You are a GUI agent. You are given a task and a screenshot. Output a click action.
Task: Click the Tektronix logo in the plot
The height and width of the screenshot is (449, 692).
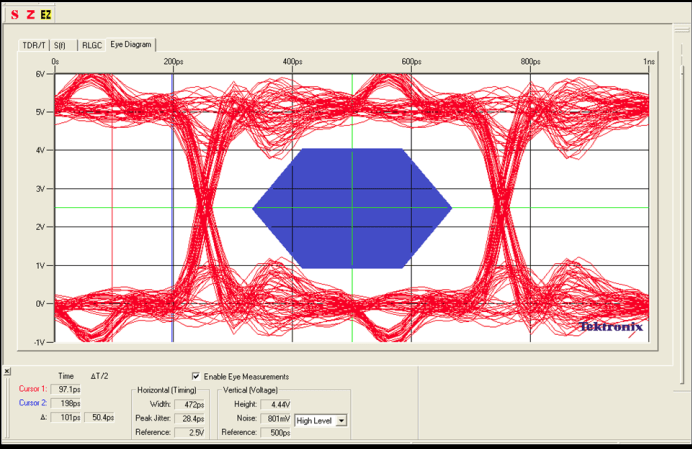[x=611, y=327]
